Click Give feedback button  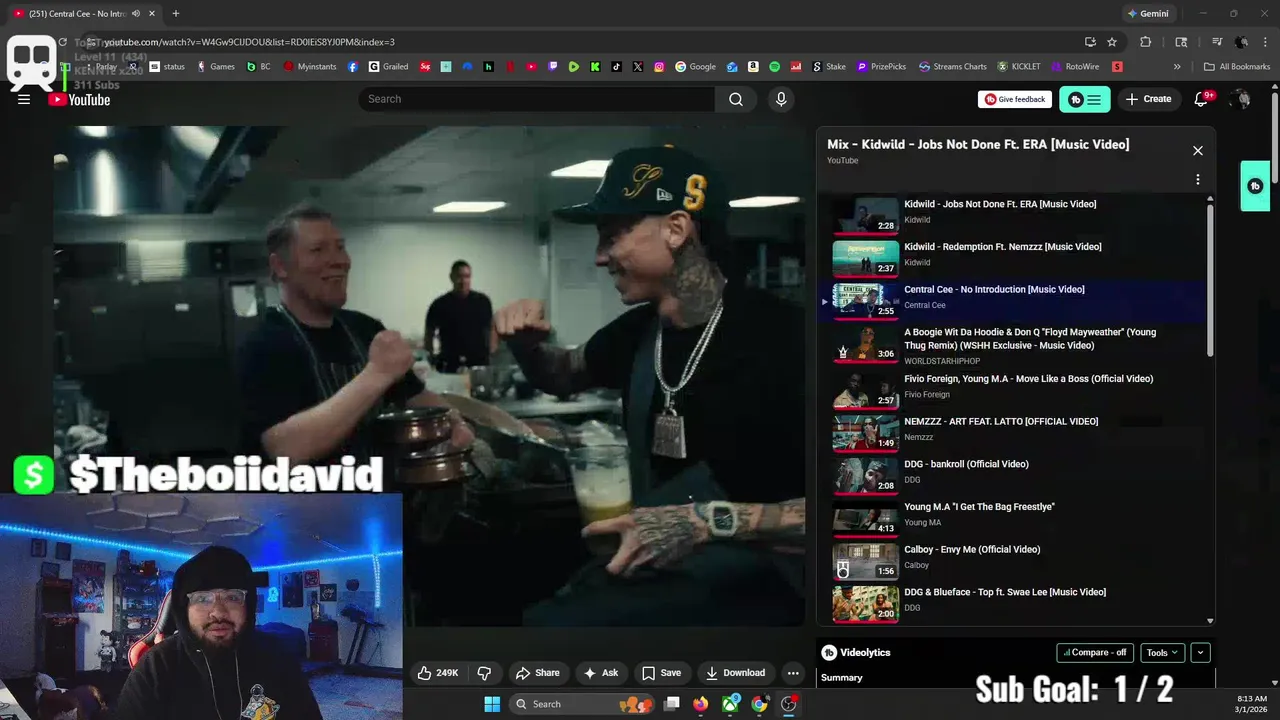click(x=1015, y=99)
